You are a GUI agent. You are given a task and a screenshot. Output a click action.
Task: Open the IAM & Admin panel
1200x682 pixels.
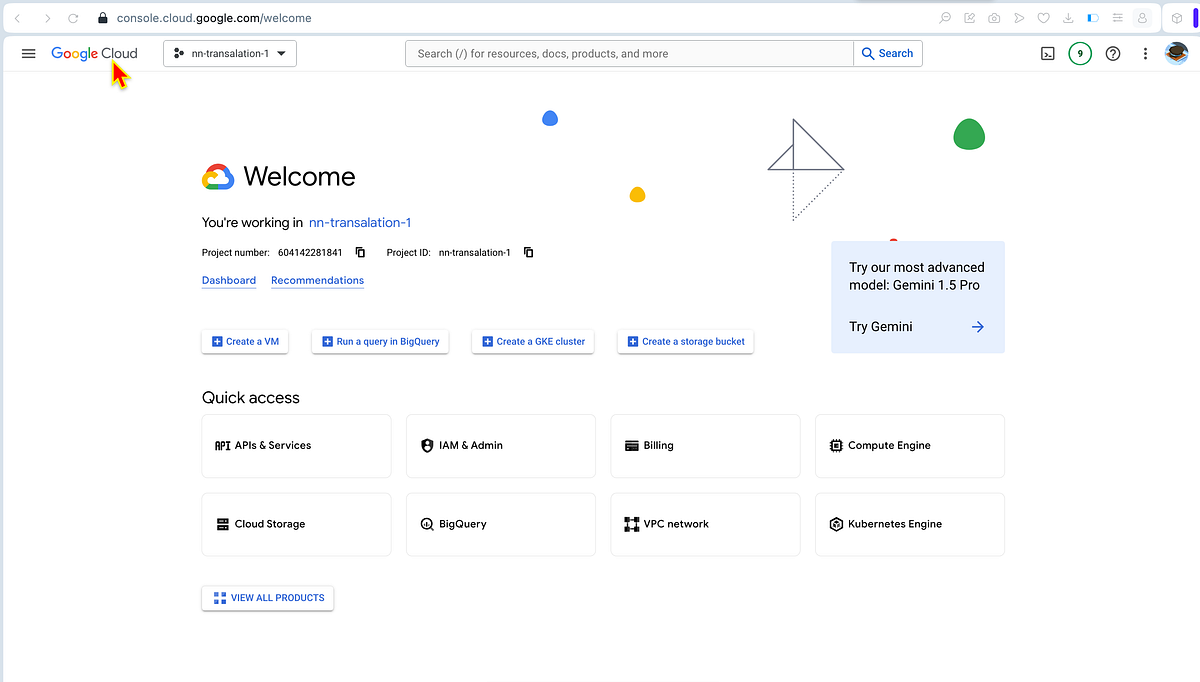(x=500, y=445)
